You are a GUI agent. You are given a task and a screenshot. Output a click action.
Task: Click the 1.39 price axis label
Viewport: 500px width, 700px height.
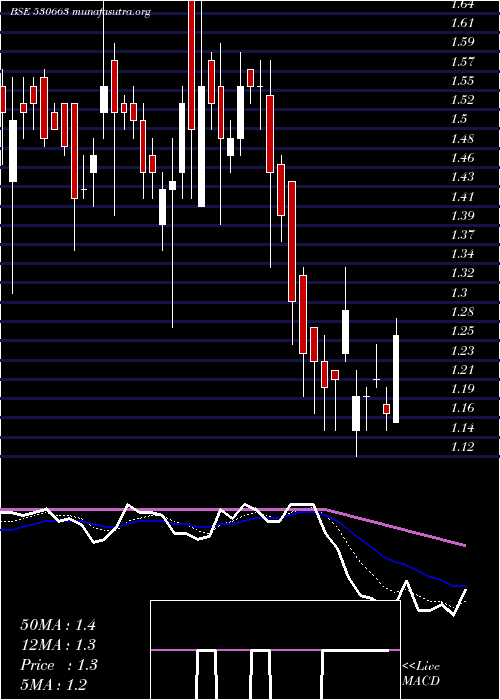(462, 216)
